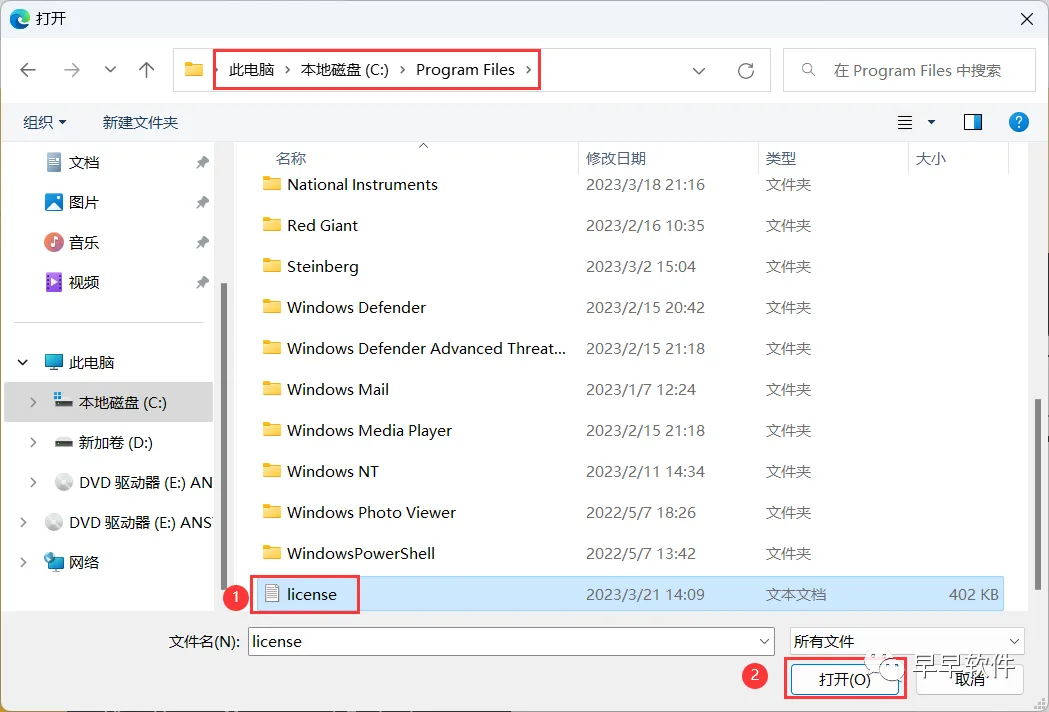Click the 取消 button

(969, 679)
